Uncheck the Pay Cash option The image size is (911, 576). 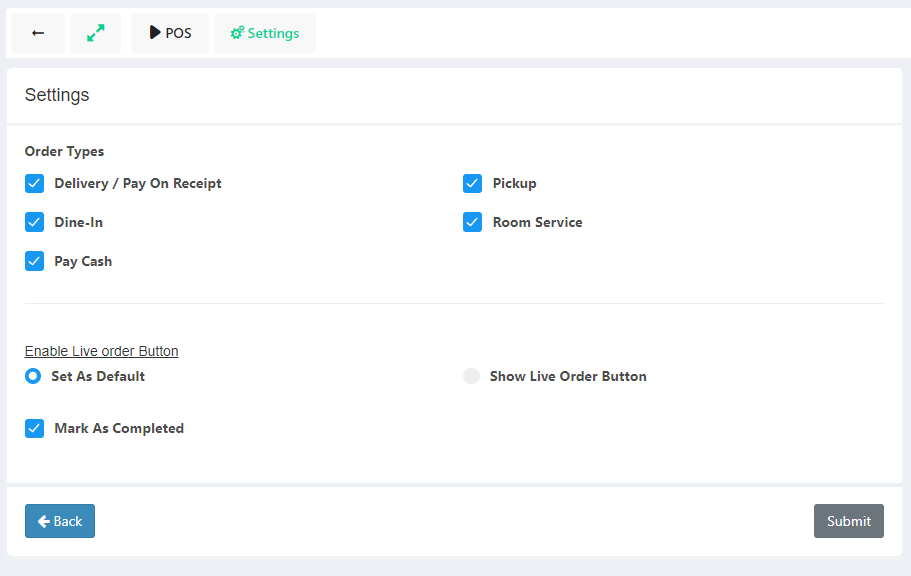pyautogui.click(x=35, y=261)
